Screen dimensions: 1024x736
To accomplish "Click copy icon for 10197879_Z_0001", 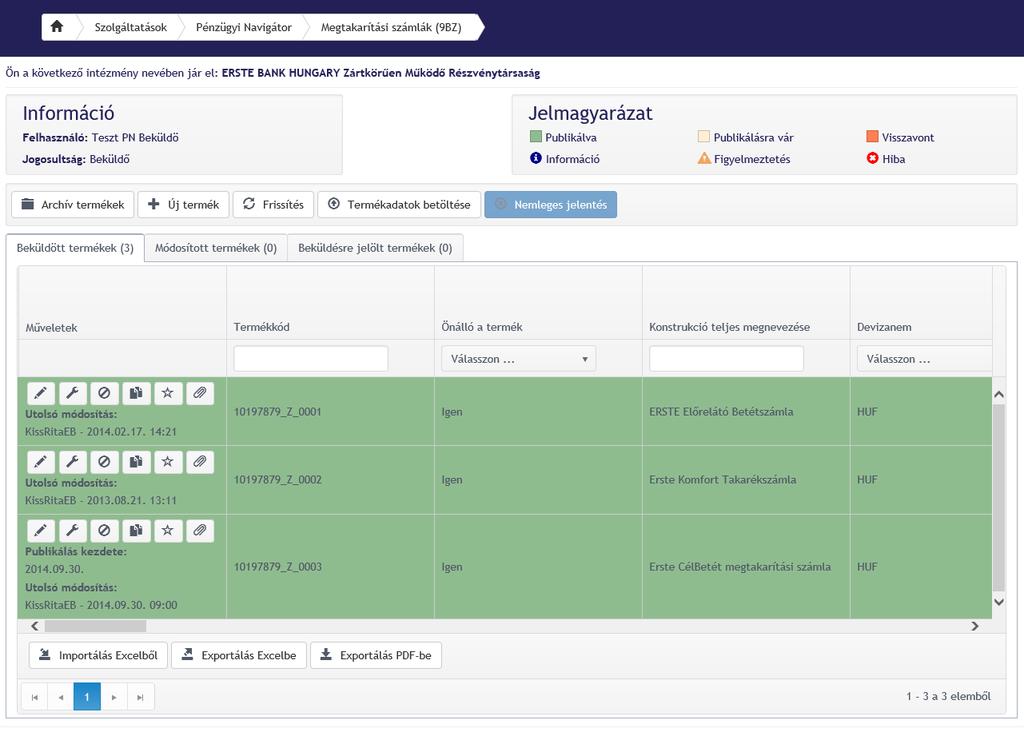I will coord(136,393).
